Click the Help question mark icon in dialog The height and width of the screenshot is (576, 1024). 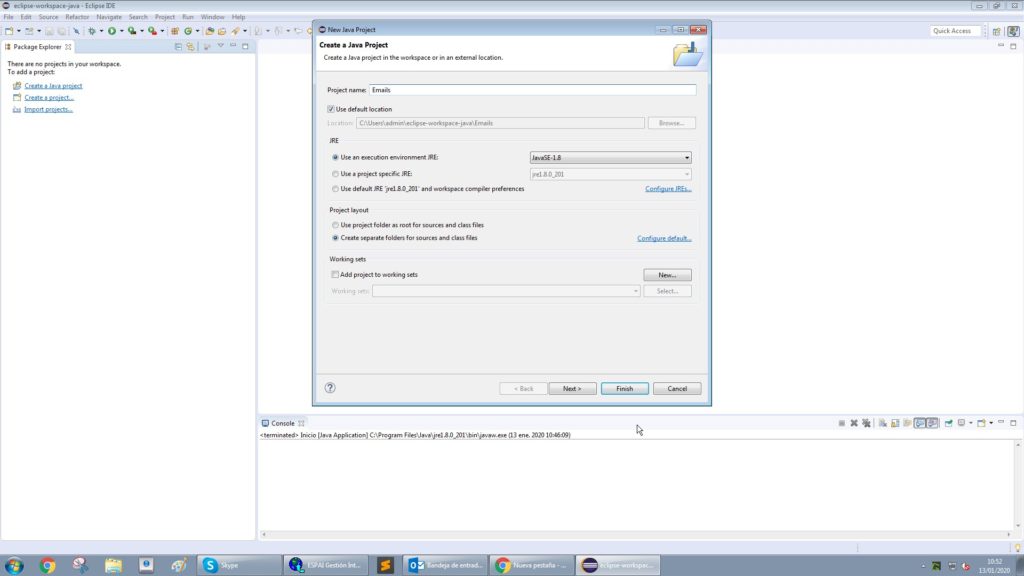click(x=330, y=388)
